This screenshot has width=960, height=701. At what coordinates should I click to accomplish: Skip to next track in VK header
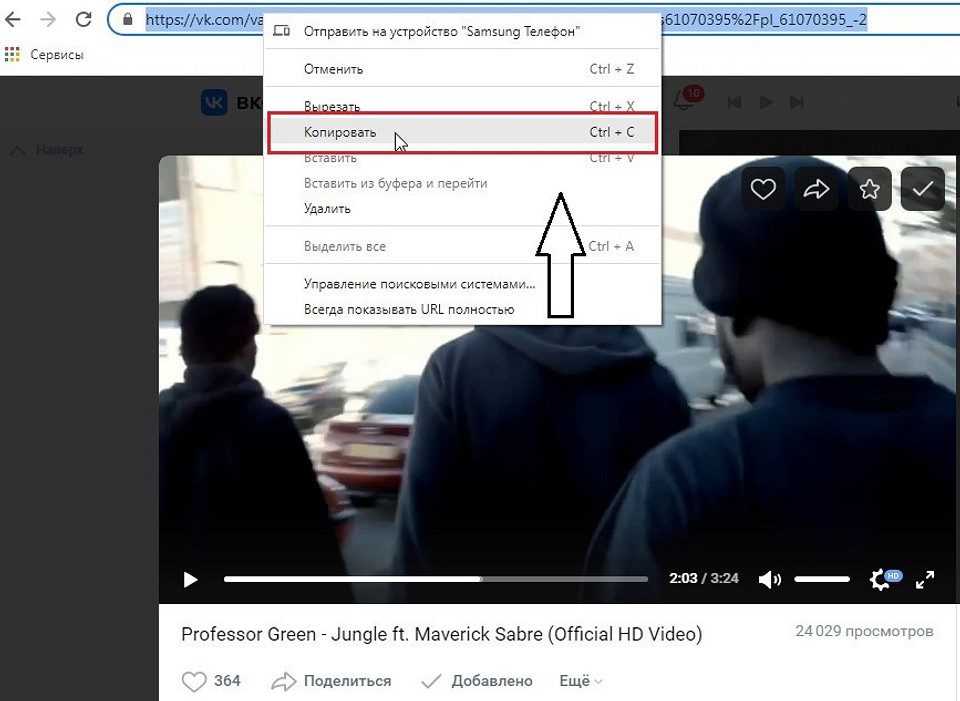pos(797,102)
